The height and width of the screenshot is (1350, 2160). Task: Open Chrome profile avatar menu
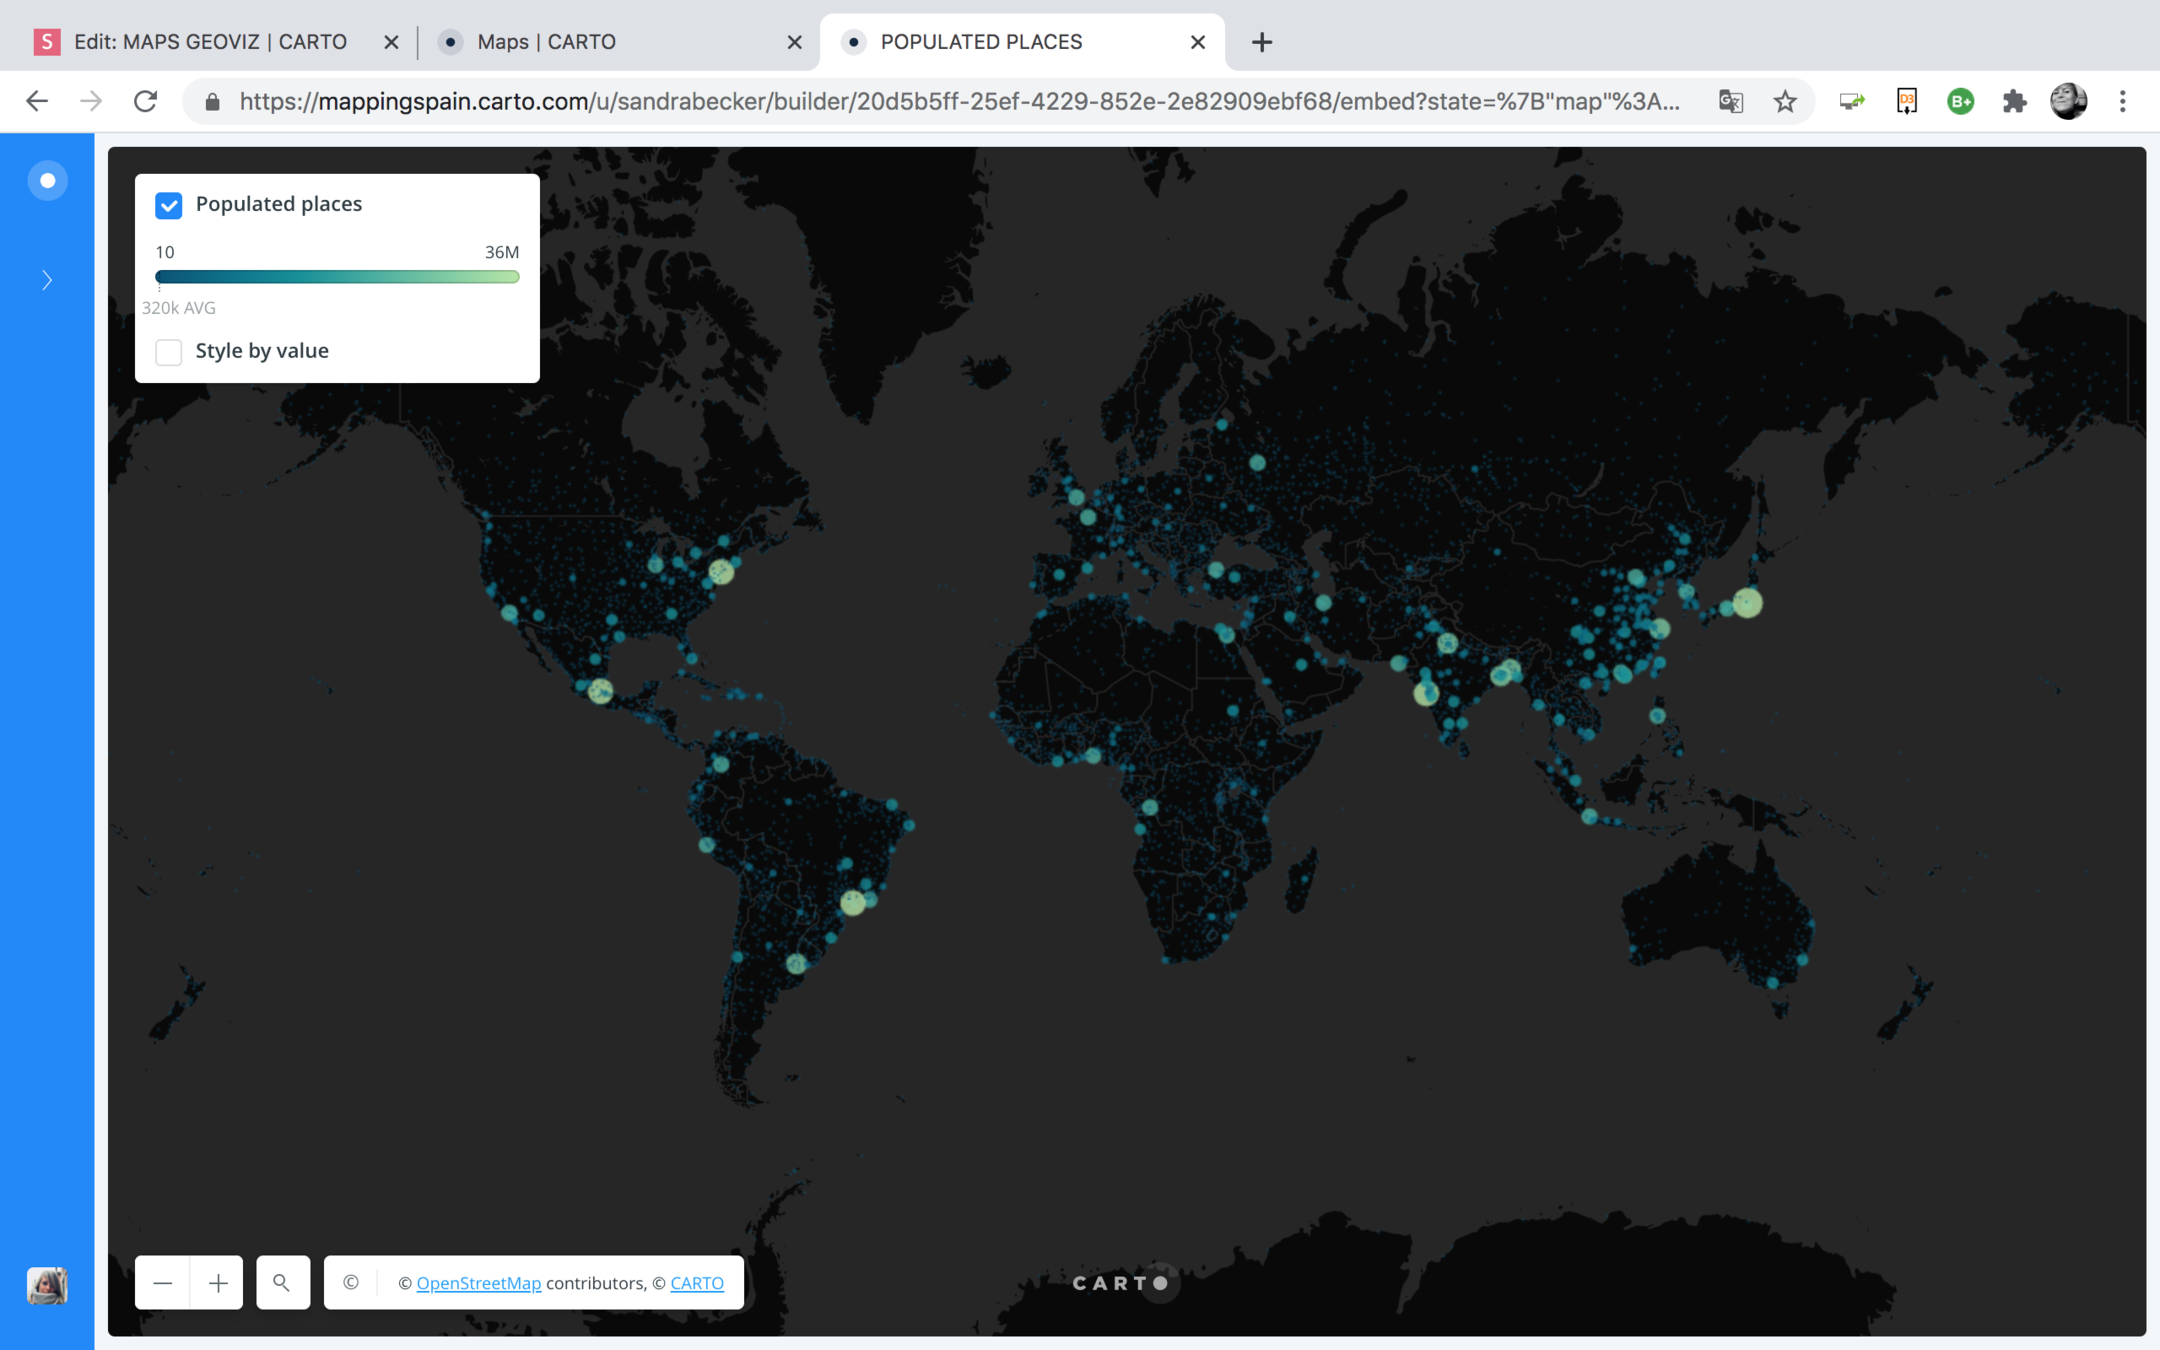coord(2068,101)
